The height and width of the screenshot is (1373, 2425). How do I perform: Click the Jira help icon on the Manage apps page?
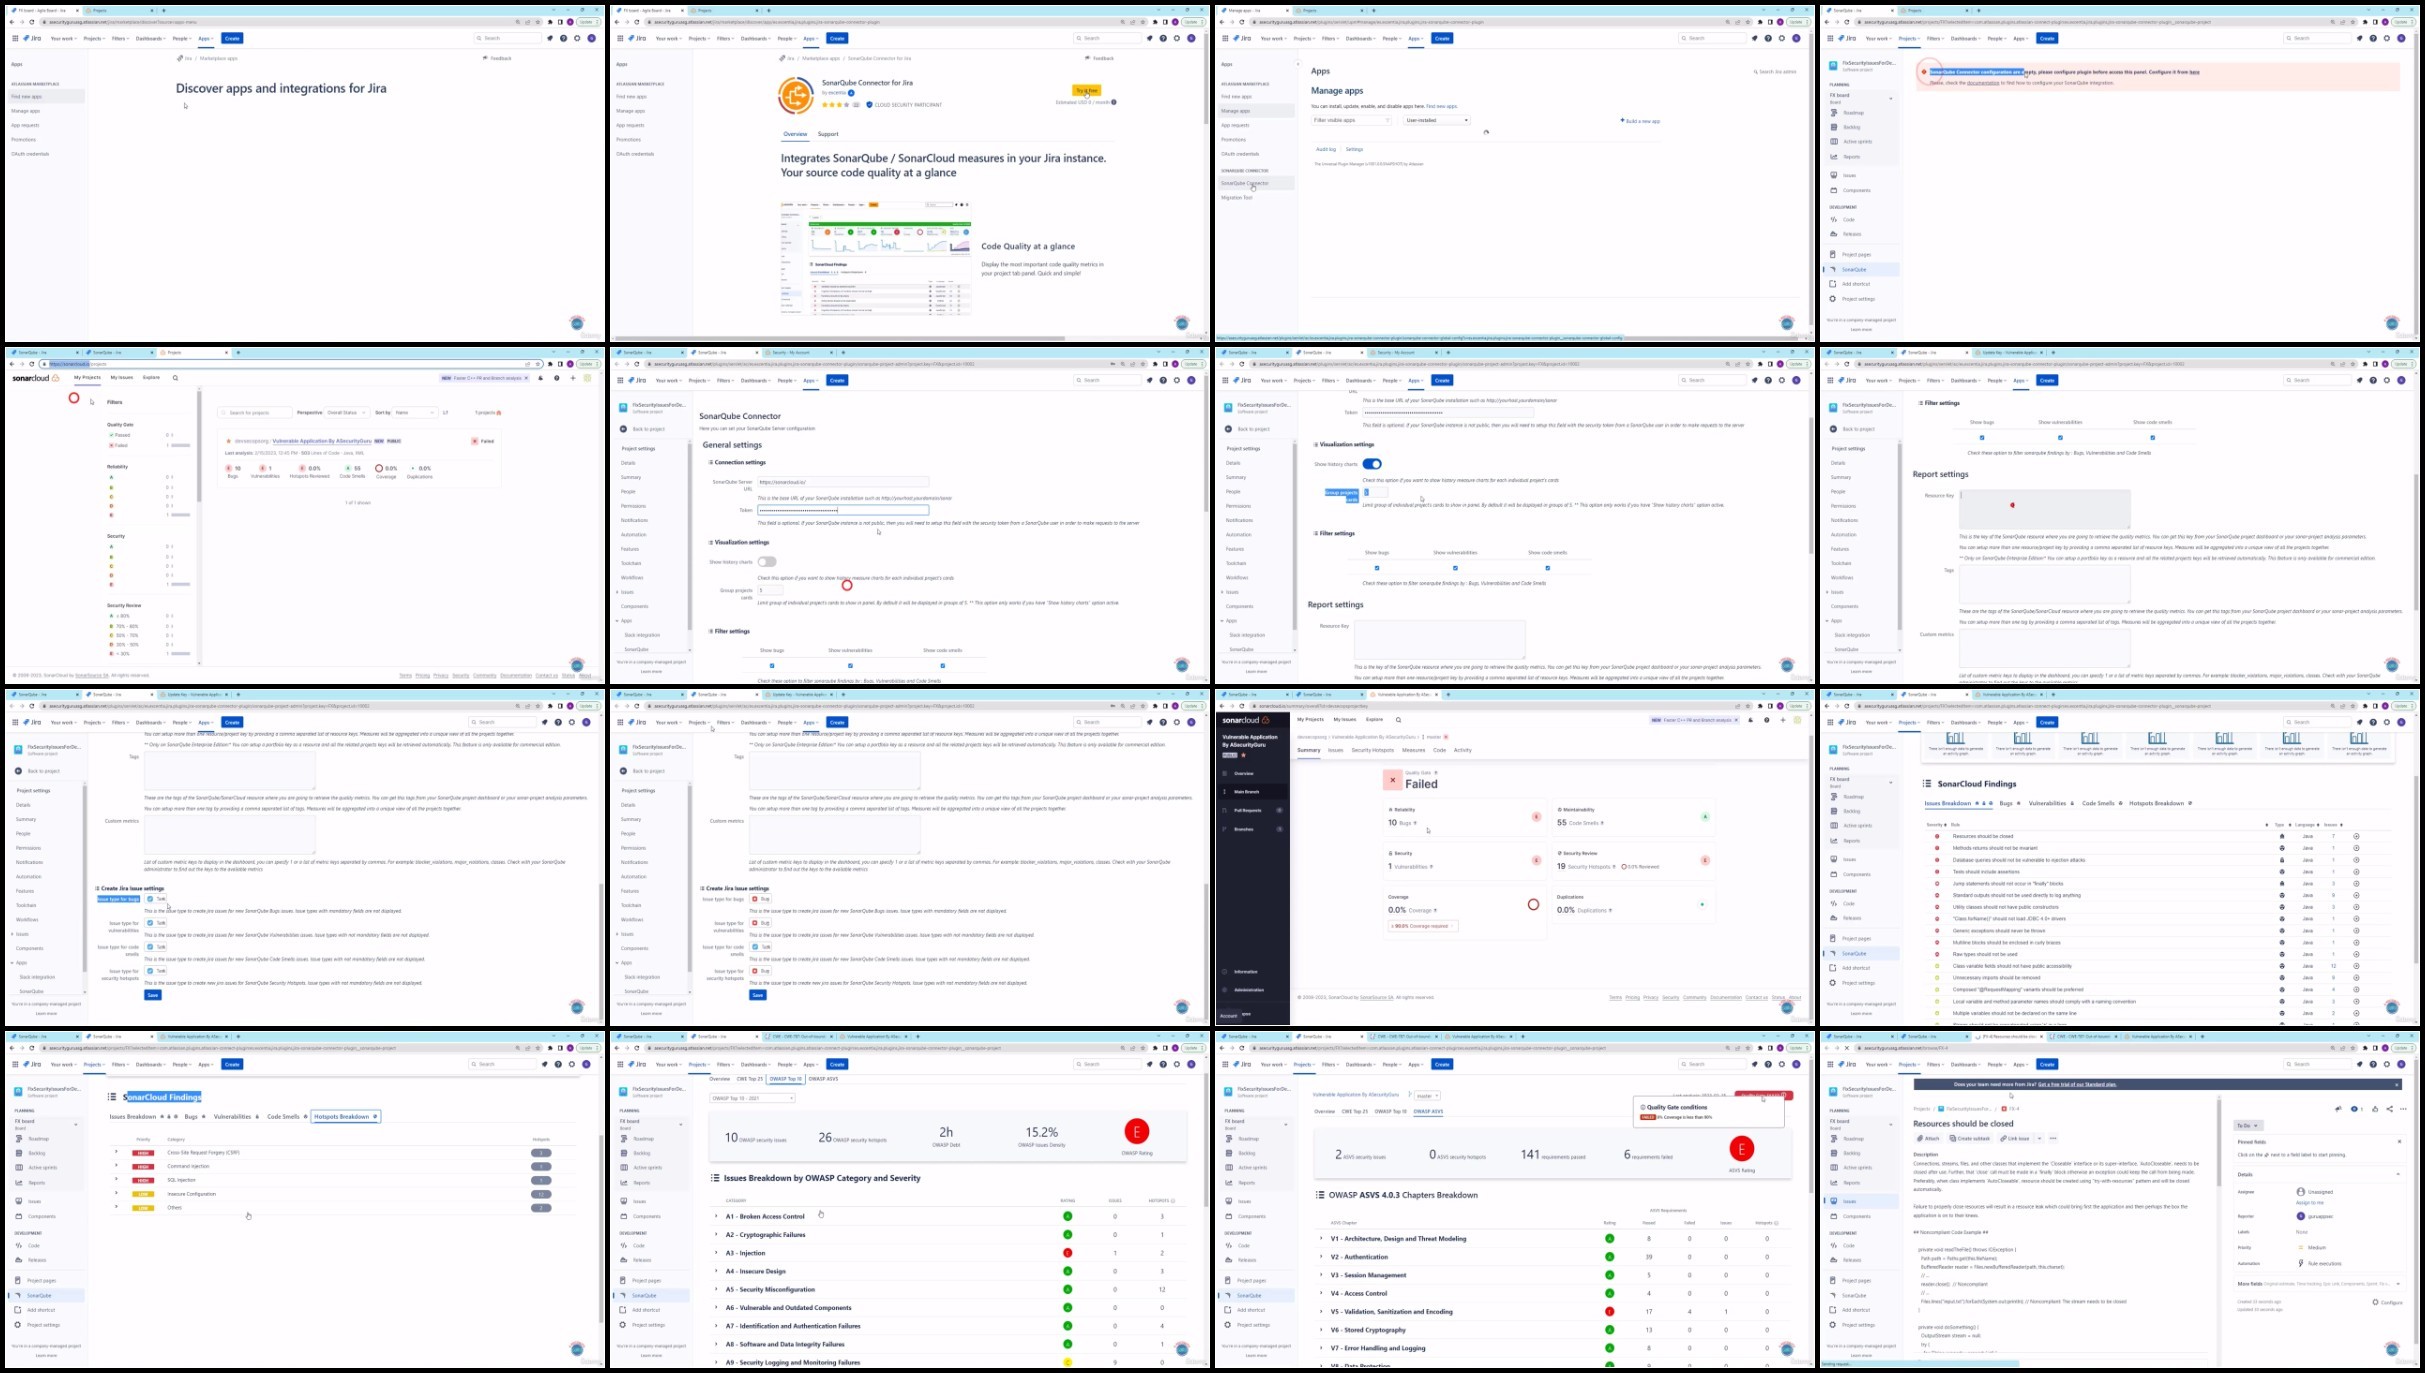point(1768,38)
